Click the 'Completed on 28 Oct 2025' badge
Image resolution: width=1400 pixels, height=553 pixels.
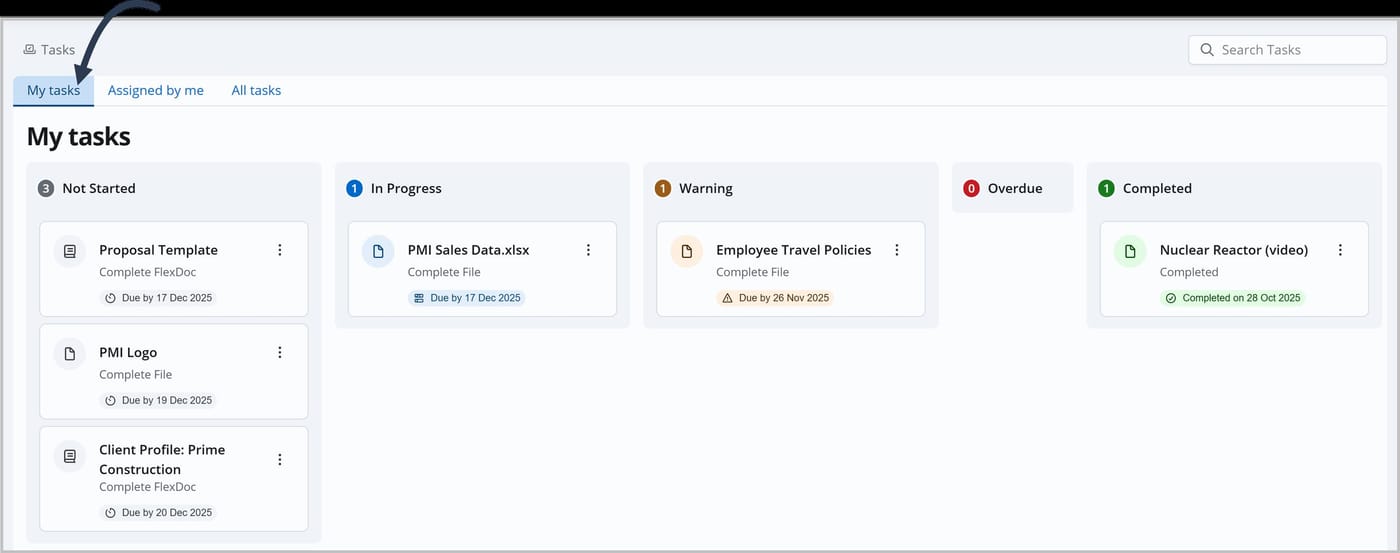click(x=1233, y=298)
